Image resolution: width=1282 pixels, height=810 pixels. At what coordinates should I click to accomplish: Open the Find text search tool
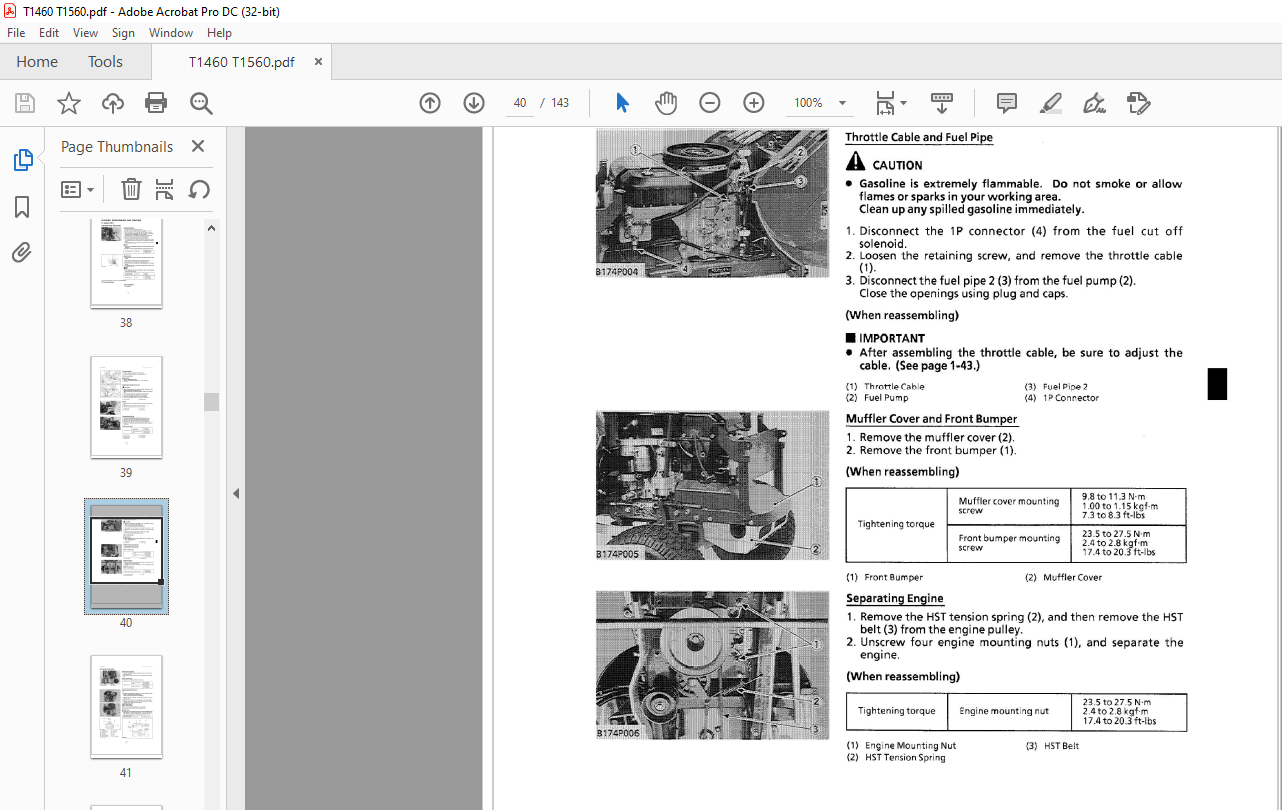201,103
